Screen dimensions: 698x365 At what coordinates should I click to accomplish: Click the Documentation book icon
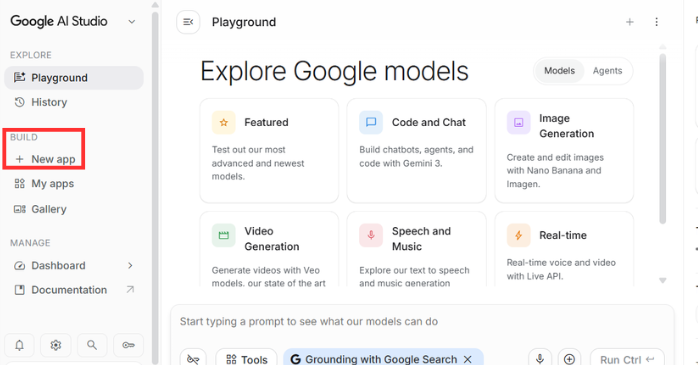pos(20,290)
